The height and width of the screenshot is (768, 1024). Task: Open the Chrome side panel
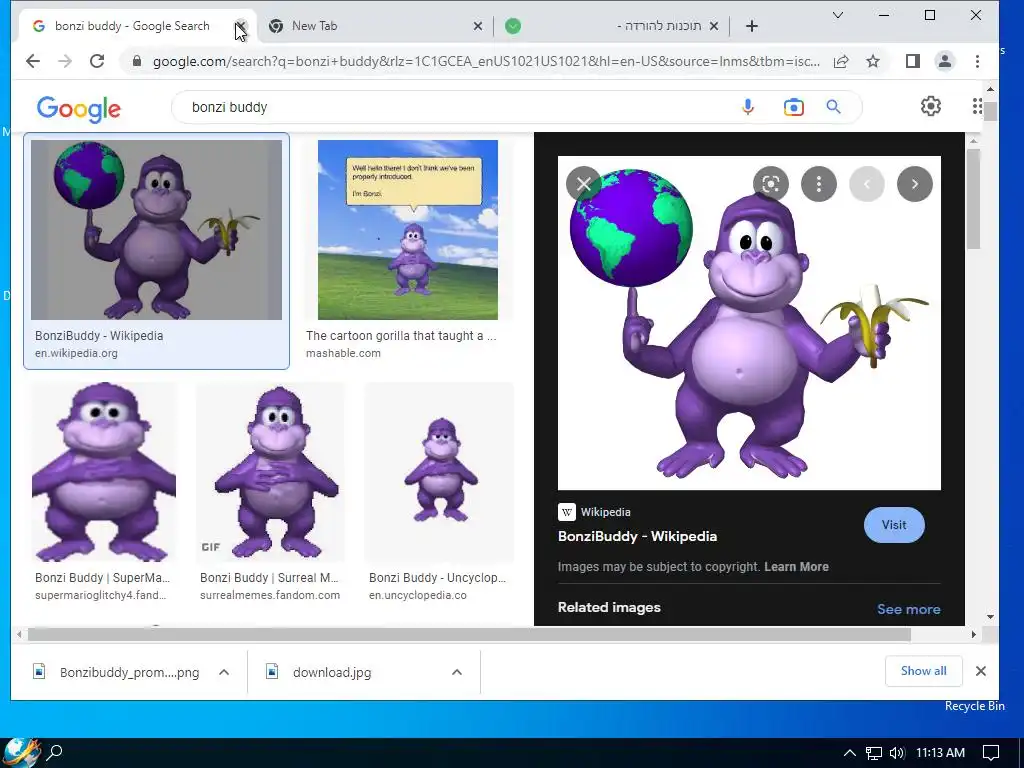coord(912,61)
